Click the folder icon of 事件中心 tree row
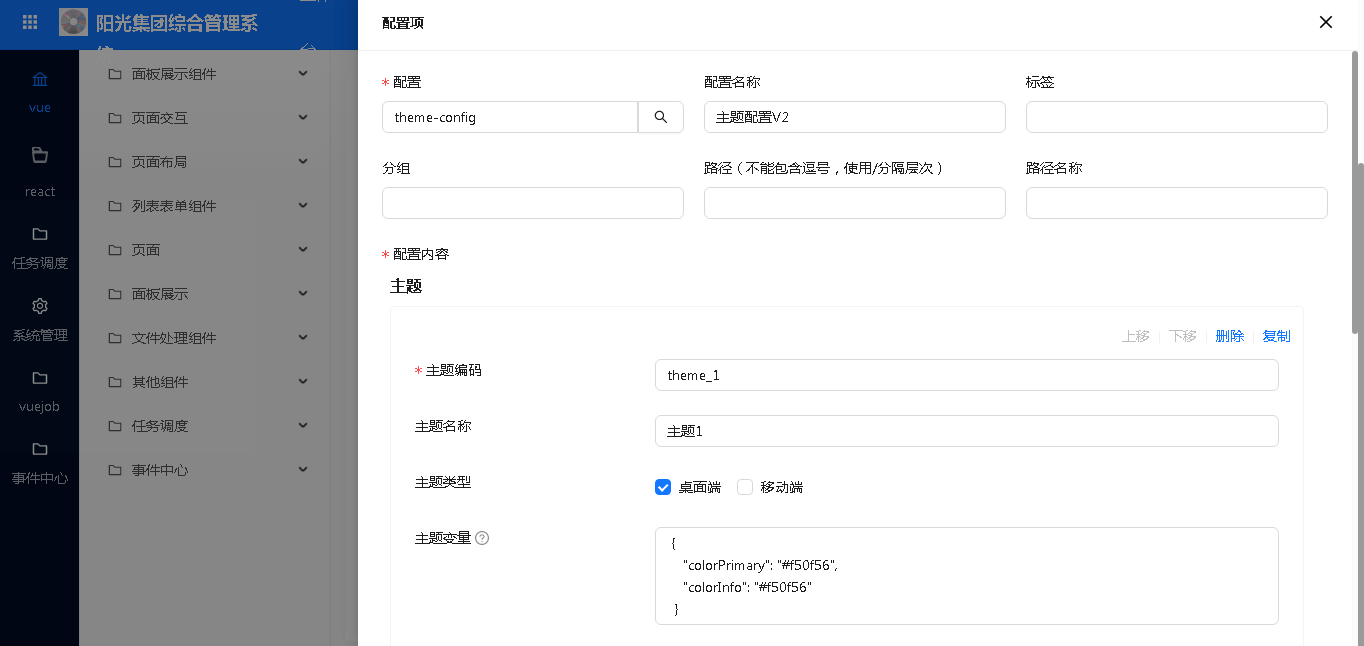The image size is (1364, 646). [114, 470]
